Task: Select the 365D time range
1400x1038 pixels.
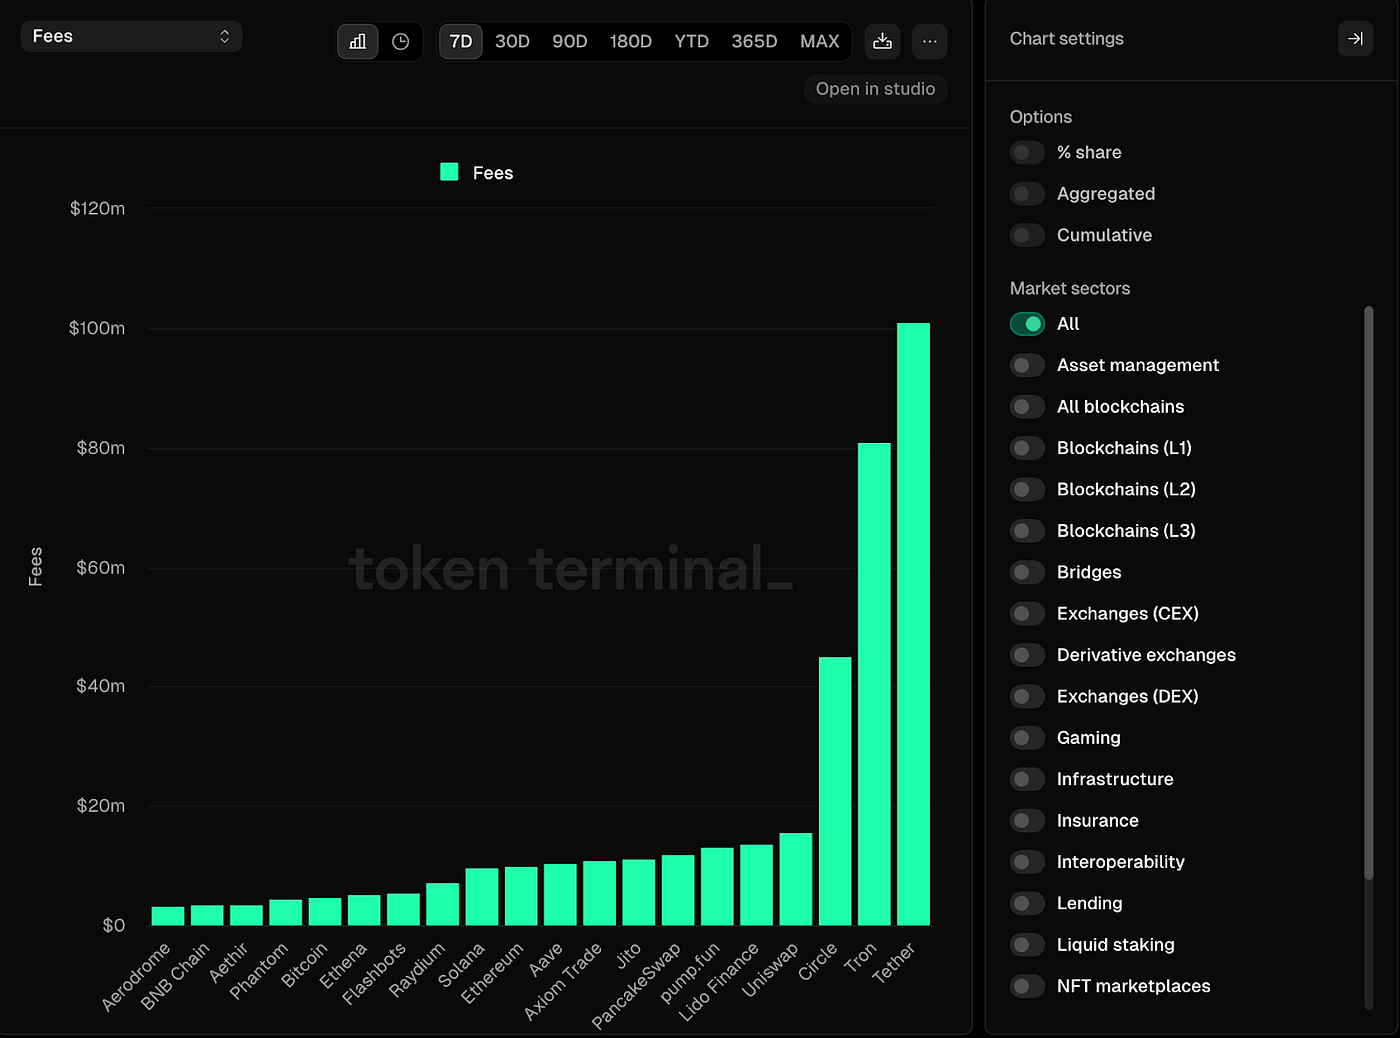Action: click(x=754, y=41)
